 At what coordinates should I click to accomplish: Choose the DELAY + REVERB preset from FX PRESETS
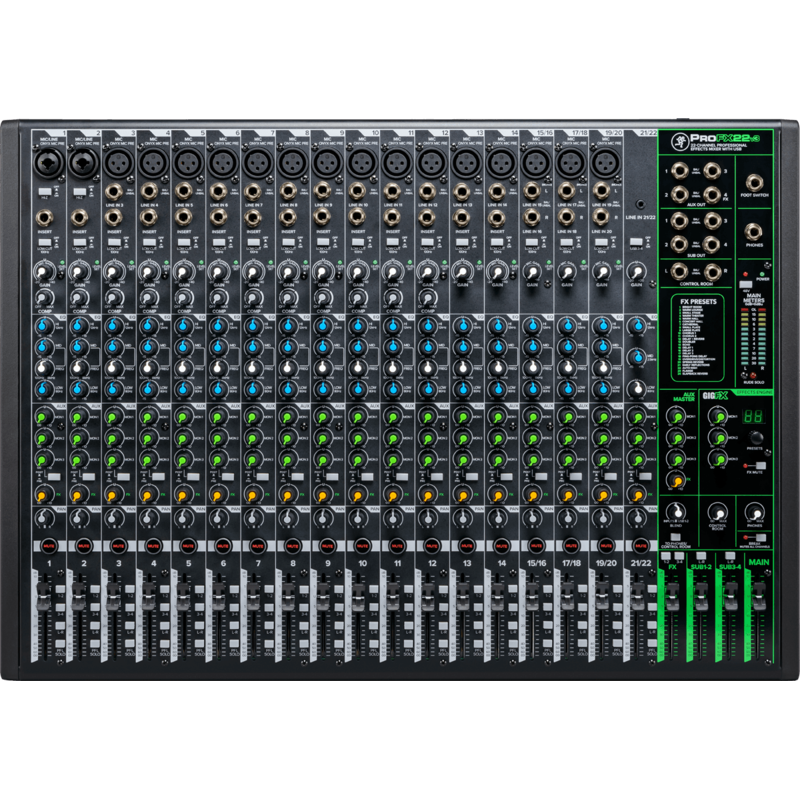pos(690,339)
